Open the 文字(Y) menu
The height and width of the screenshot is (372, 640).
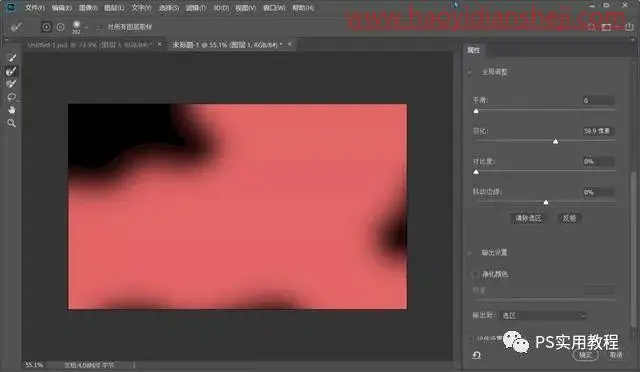[x=141, y=7]
